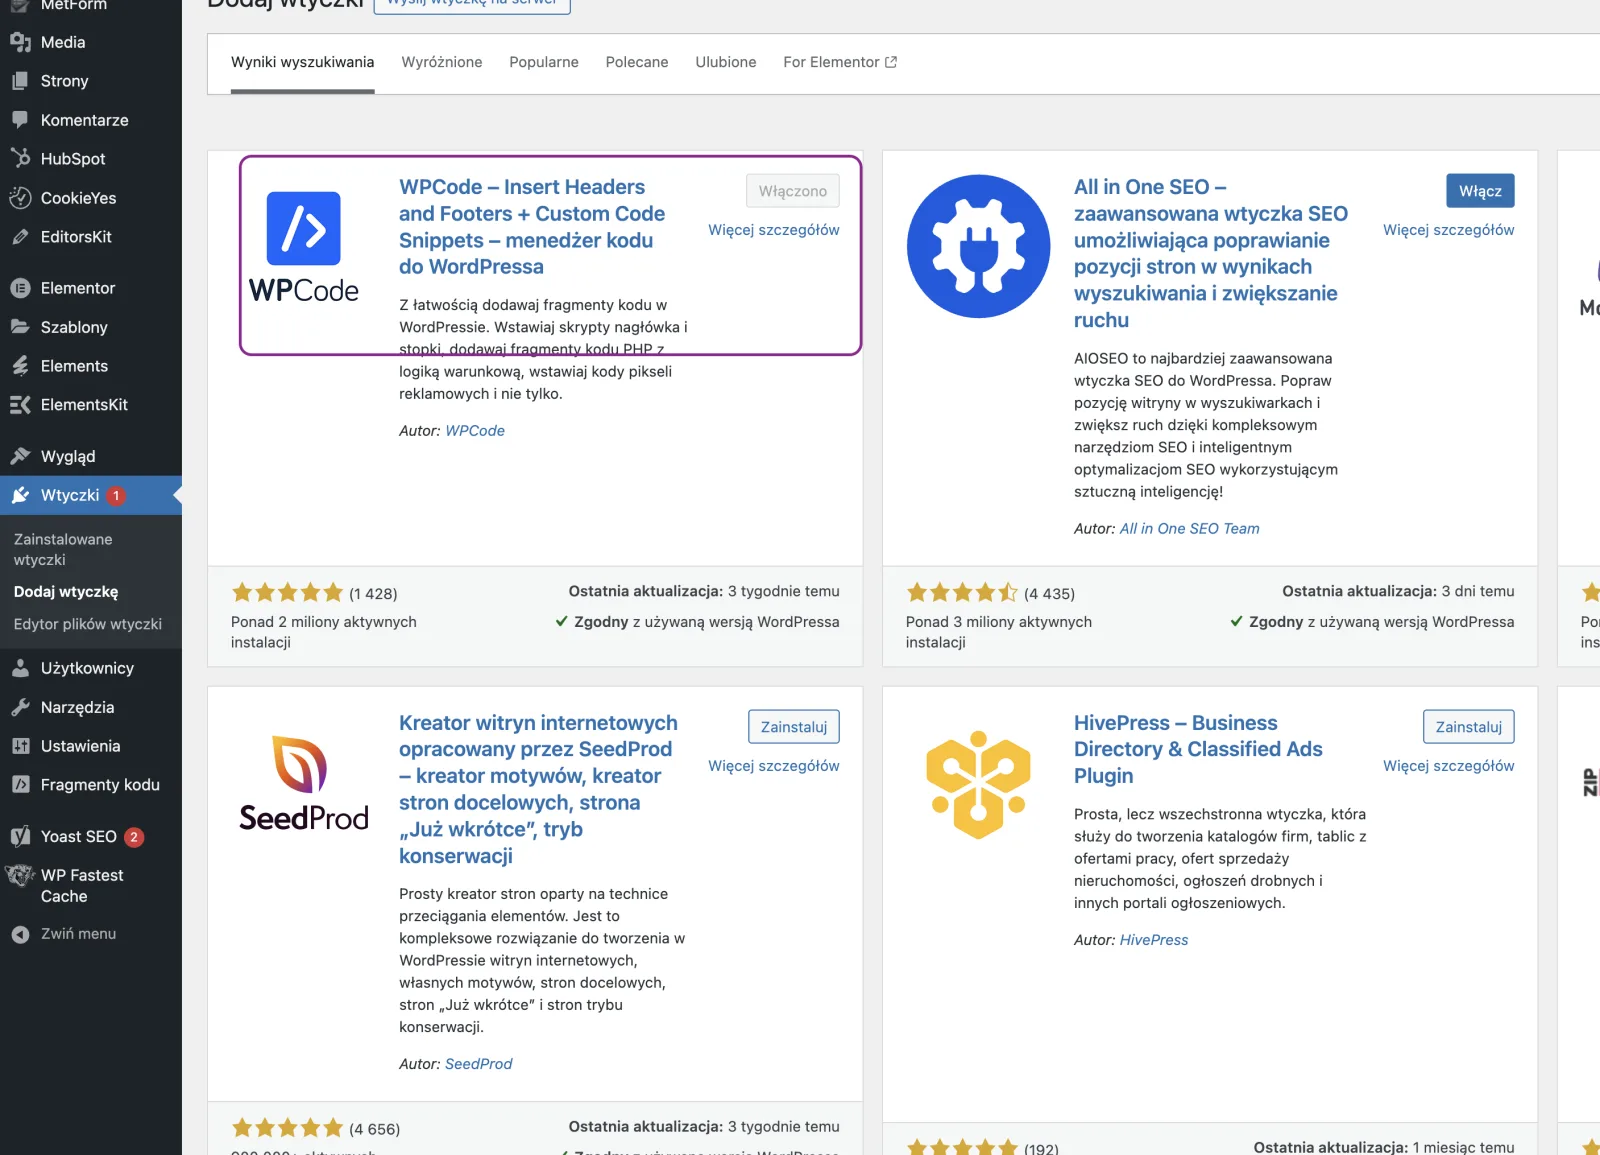
Task: Open the WPCode Insert Headers and Footers title
Action: click(x=532, y=227)
